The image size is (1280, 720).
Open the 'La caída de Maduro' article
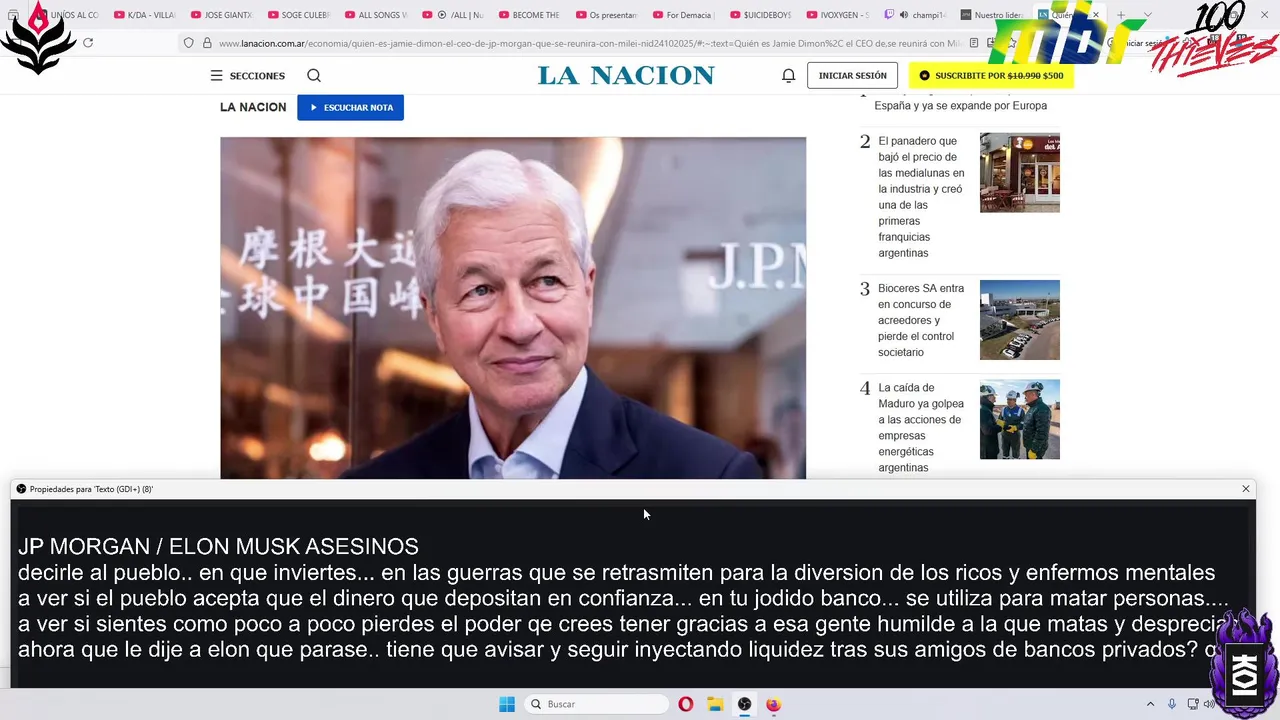pos(921,427)
